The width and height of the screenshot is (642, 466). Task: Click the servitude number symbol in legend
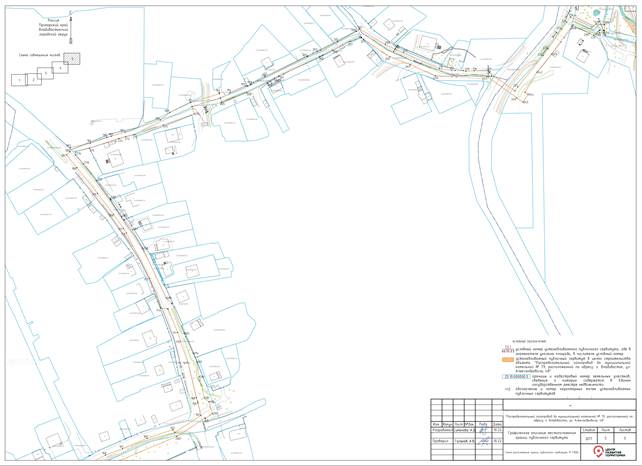[x=508, y=349]
